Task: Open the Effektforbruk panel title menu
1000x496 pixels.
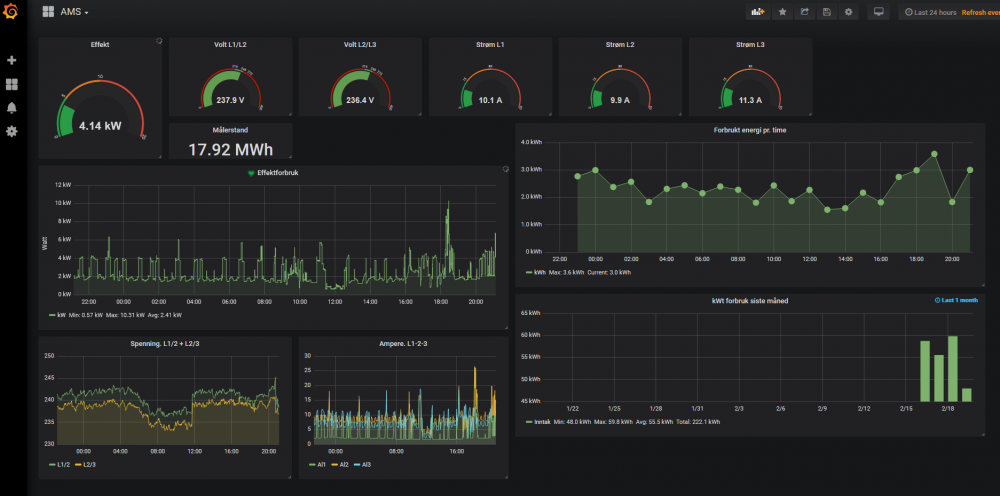Action: (x=277, y=173)
